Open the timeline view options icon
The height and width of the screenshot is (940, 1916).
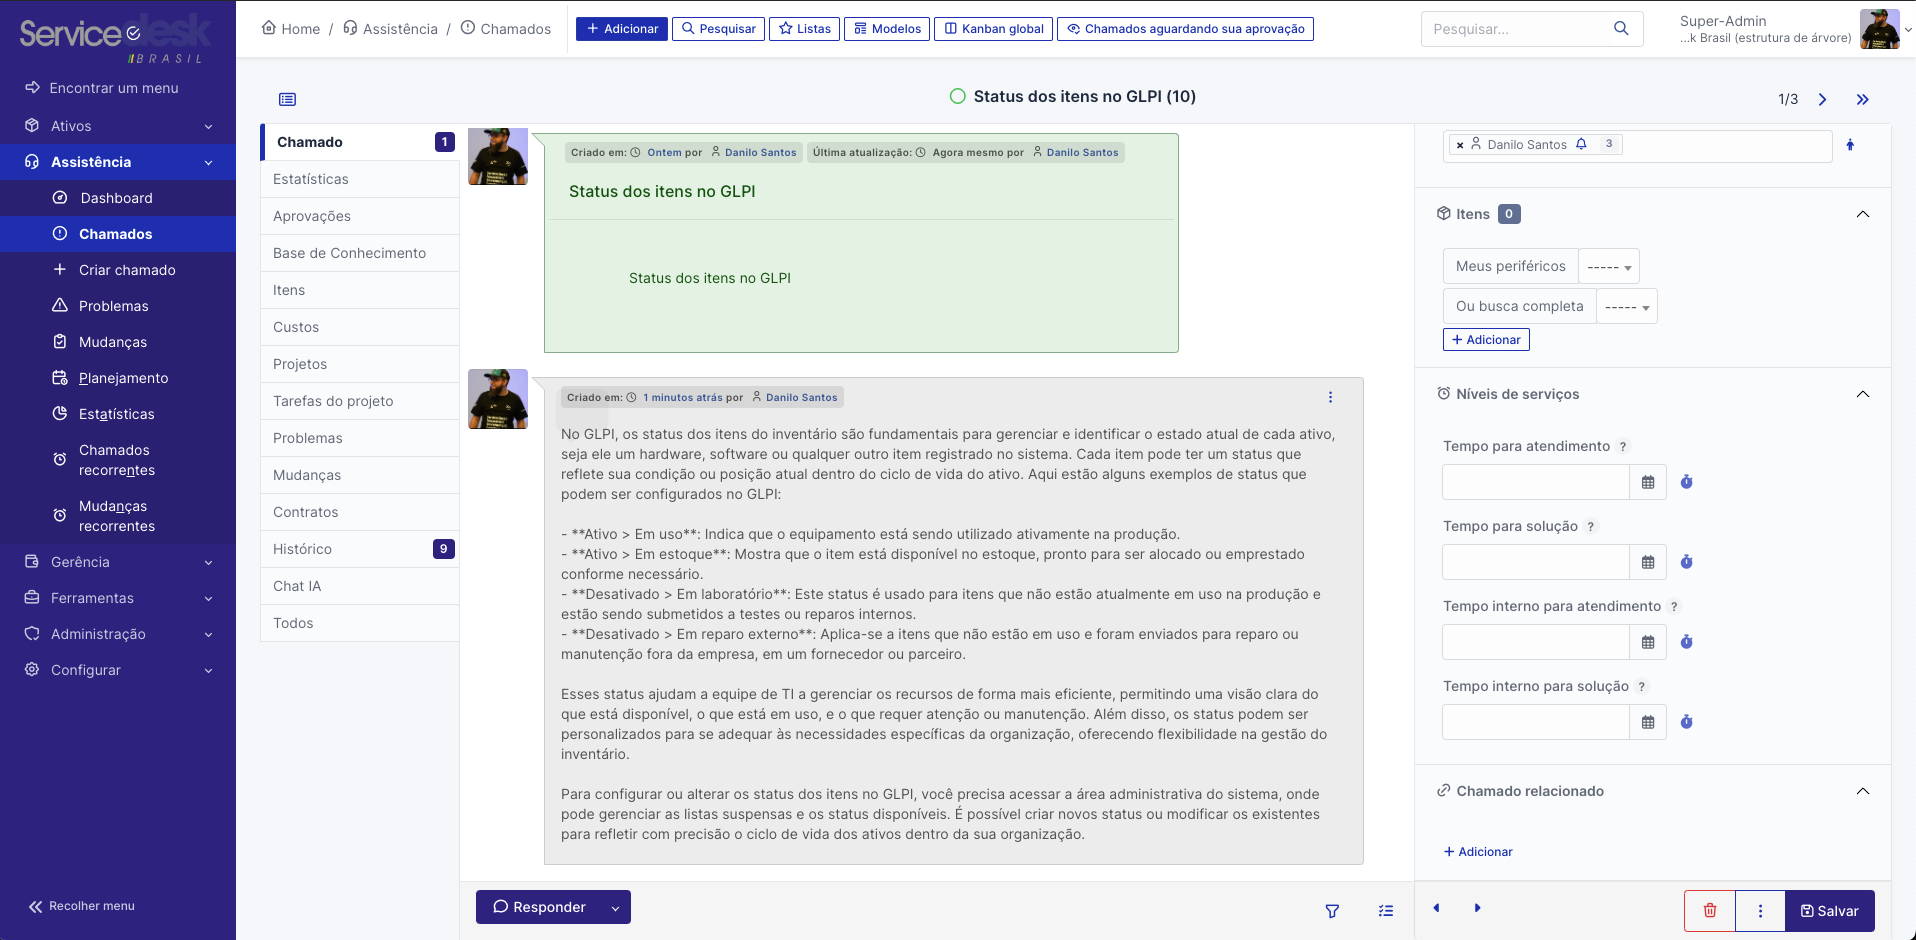(1386, 911)
